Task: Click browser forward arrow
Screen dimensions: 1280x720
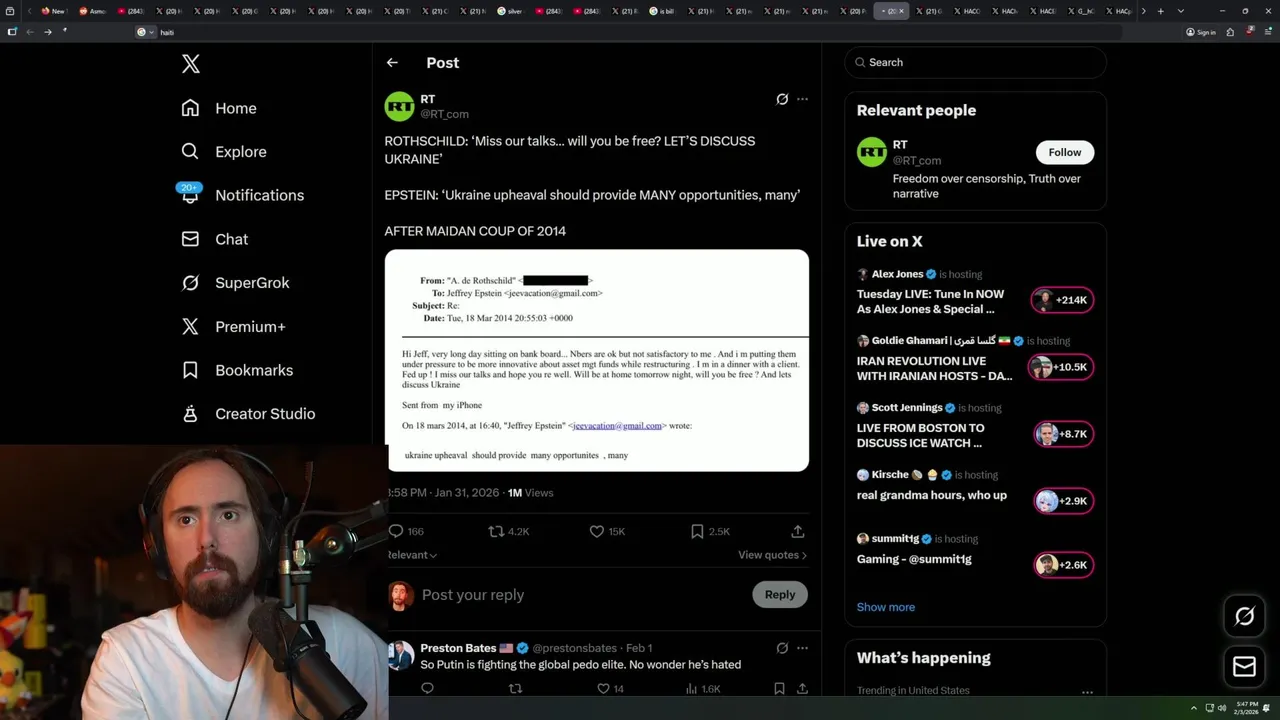Action: coord(47,32)
